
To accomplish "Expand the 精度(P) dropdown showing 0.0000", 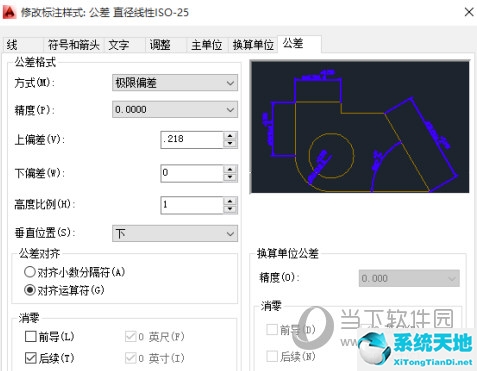I will 175,109.
